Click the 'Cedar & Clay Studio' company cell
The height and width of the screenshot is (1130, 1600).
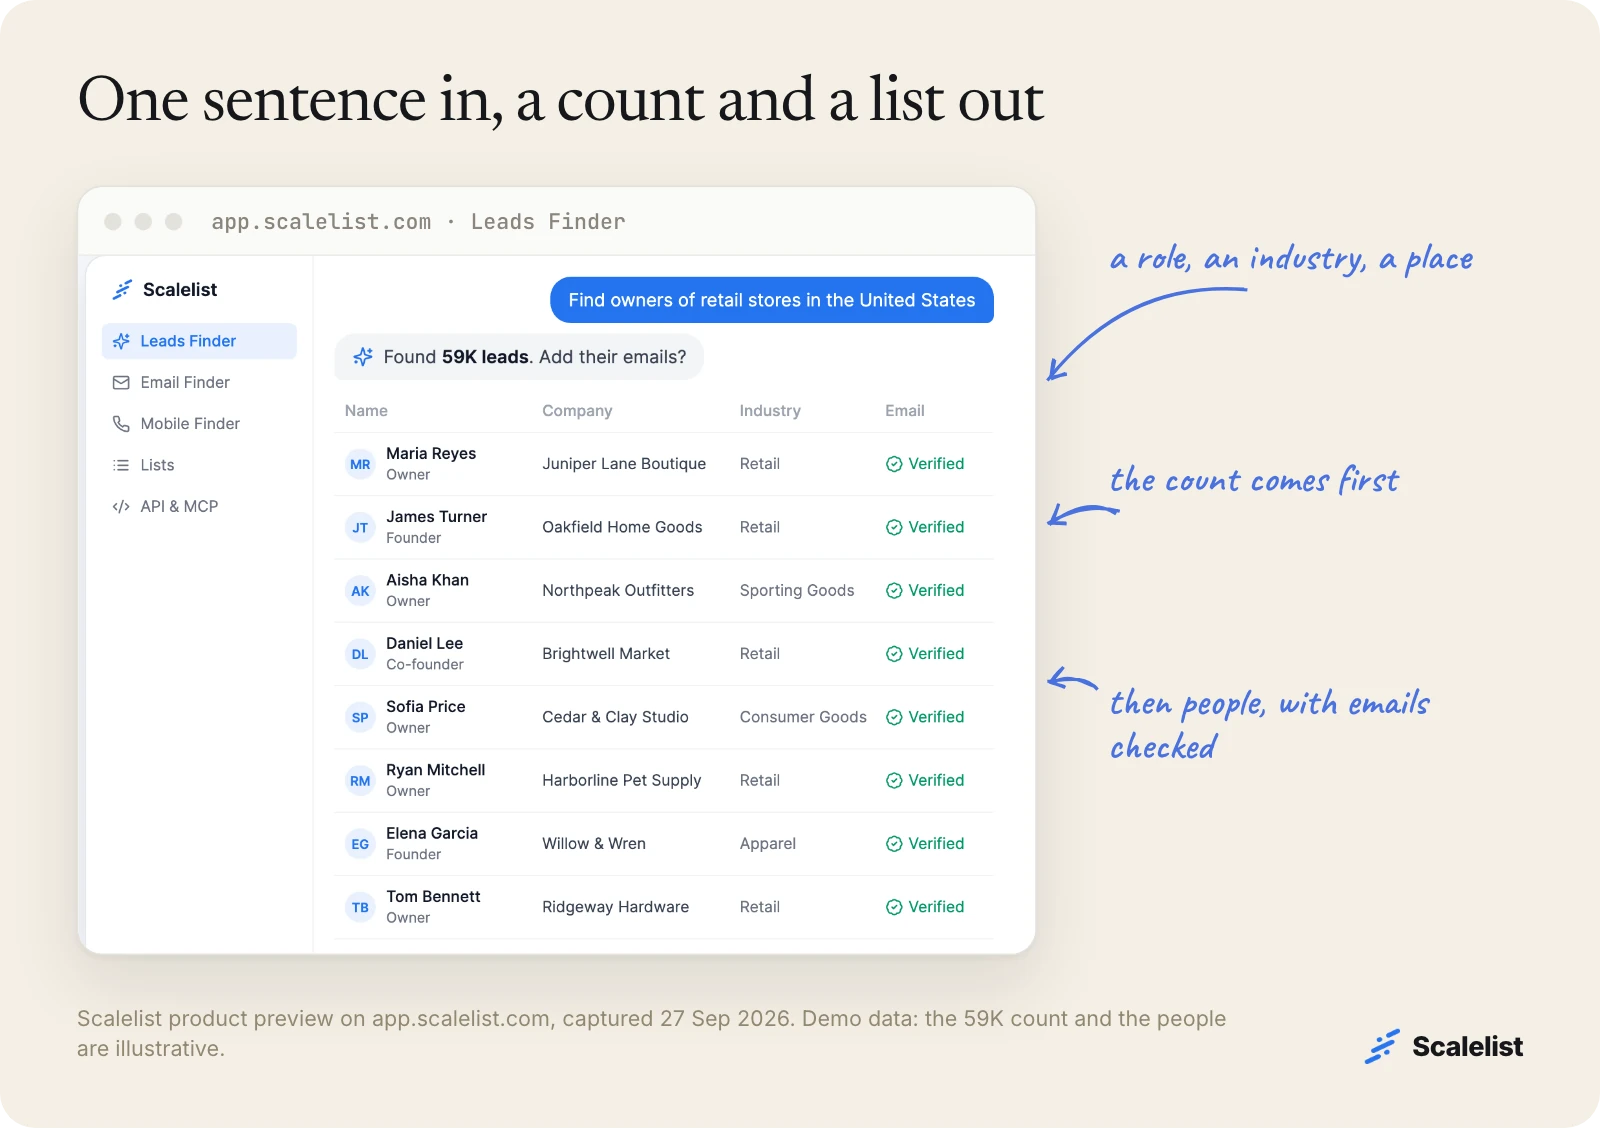point(615,717)
